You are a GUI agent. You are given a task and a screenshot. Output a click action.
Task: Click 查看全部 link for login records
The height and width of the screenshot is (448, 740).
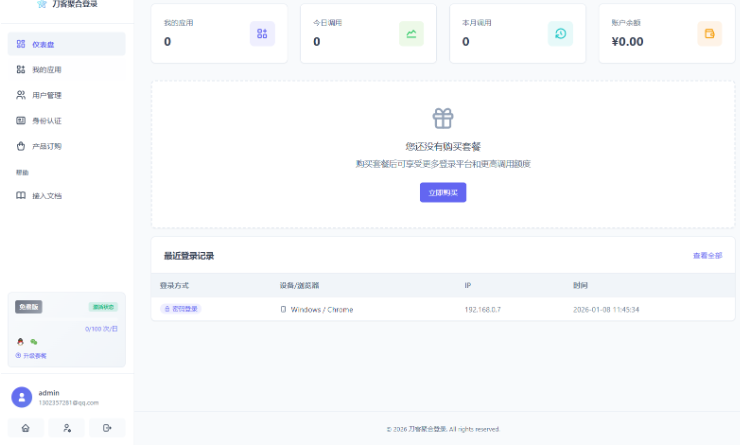(707, 256)
